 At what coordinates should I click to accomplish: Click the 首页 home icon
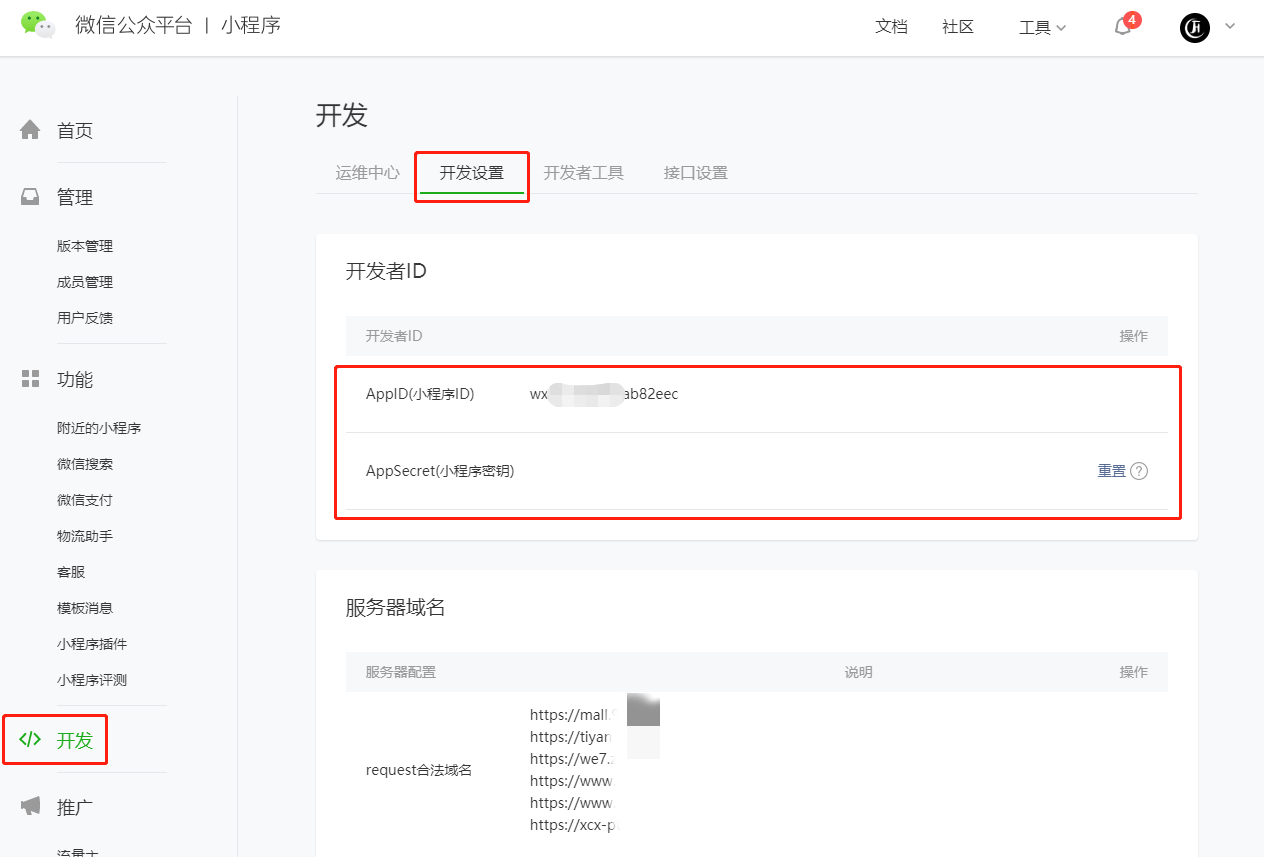click(x=31, y=130)
